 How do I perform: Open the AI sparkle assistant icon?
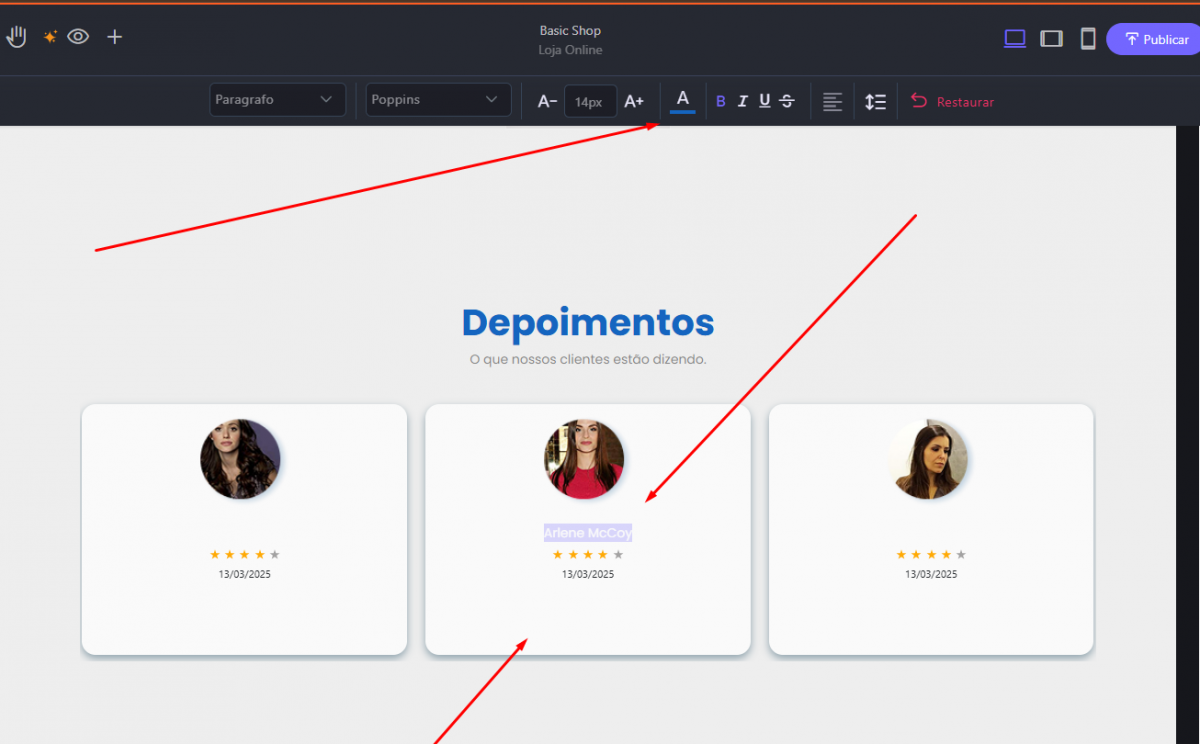[49, 37]
